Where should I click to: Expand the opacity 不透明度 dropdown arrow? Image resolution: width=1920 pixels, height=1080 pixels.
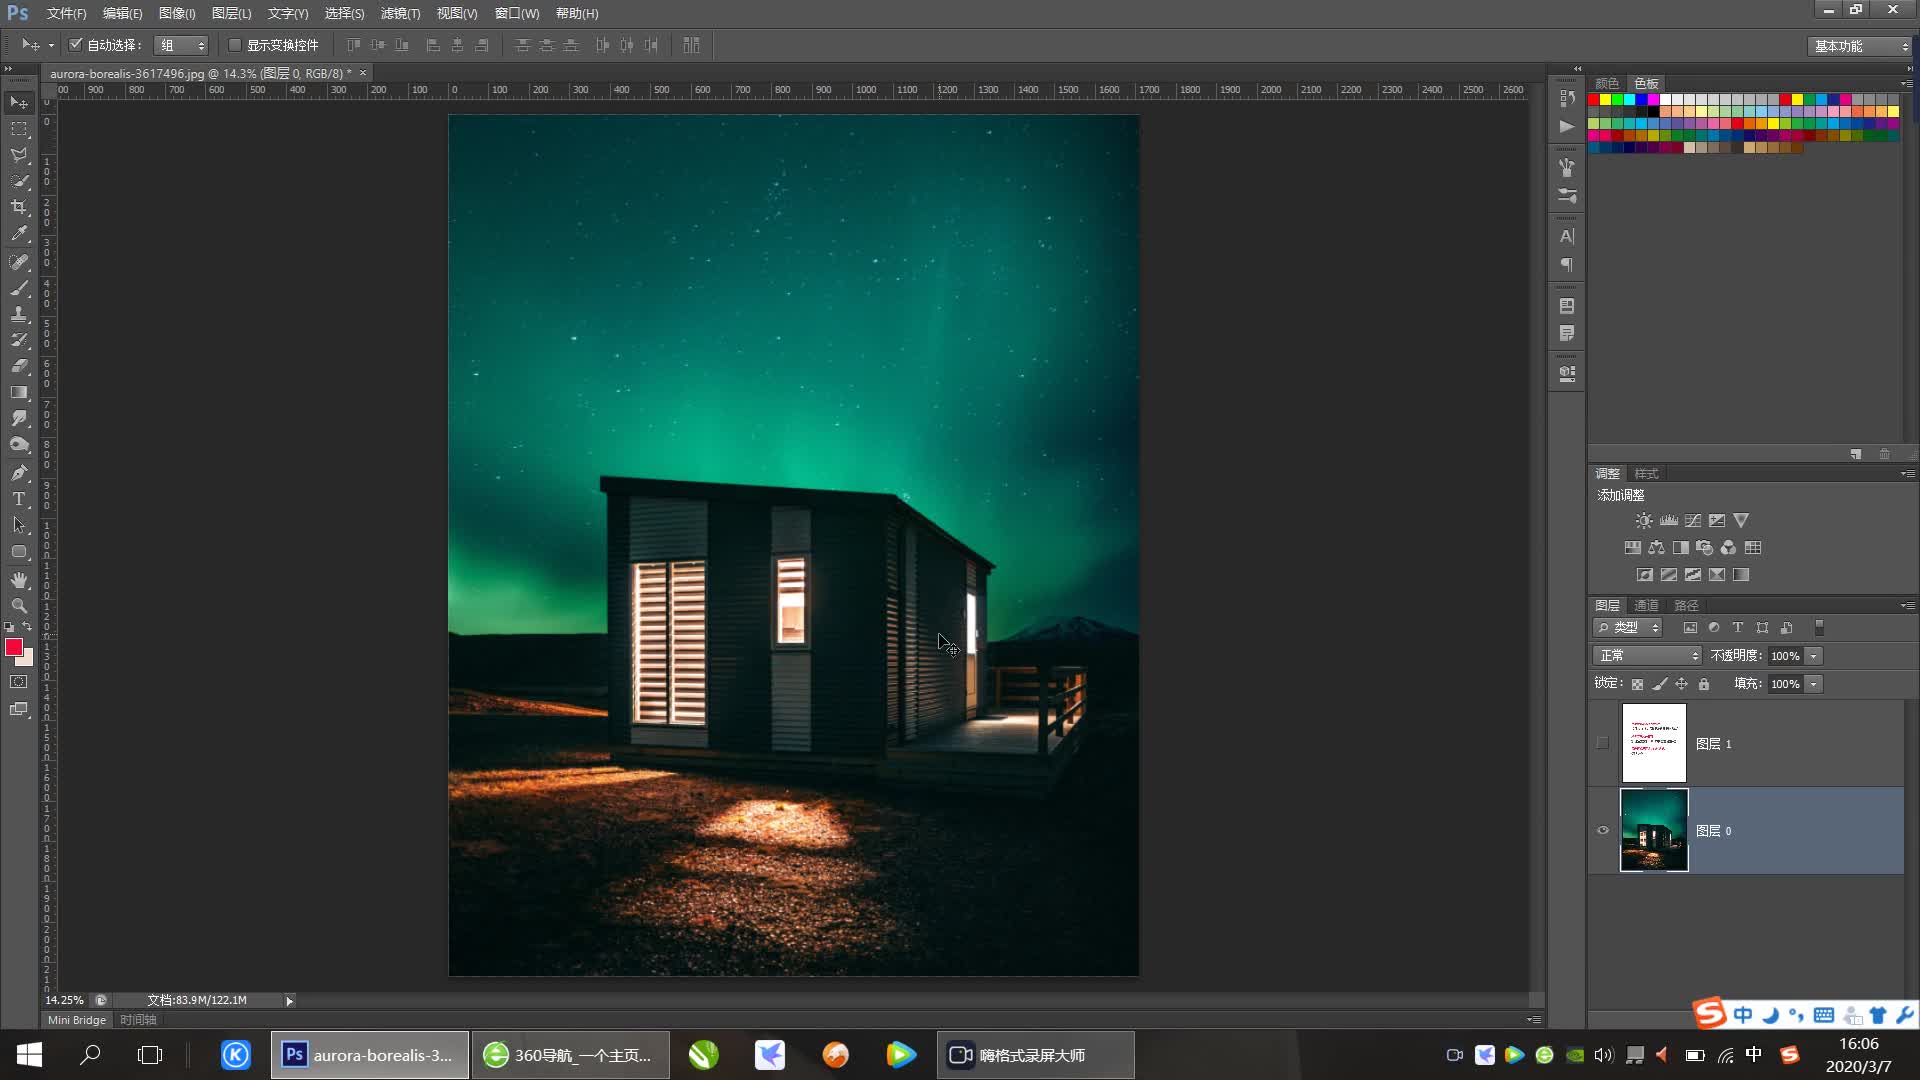click(x=1814, y=656)
